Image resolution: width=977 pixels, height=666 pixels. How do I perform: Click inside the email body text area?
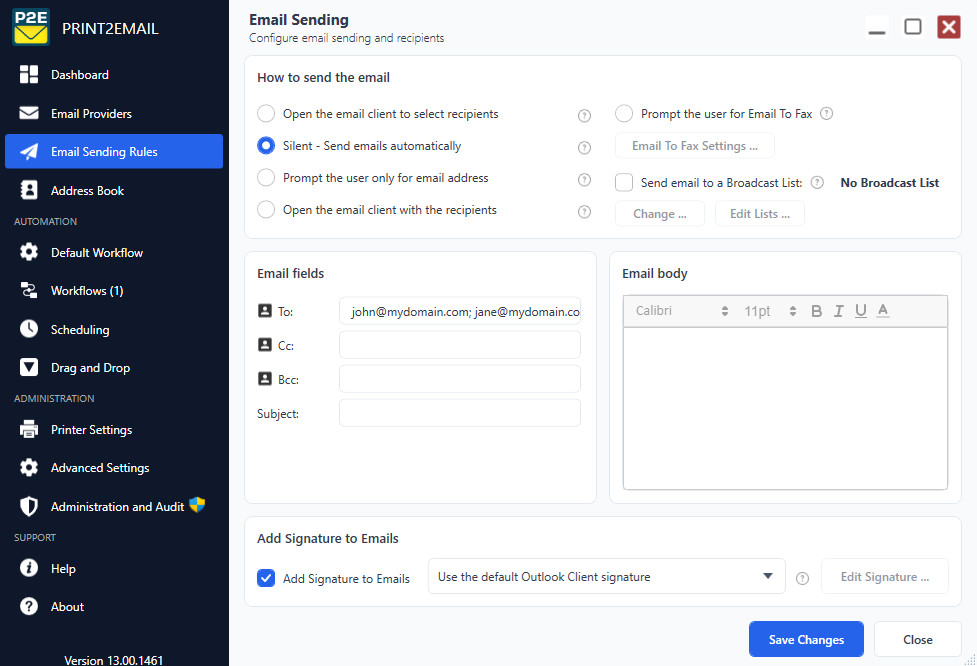pos(785,408)
